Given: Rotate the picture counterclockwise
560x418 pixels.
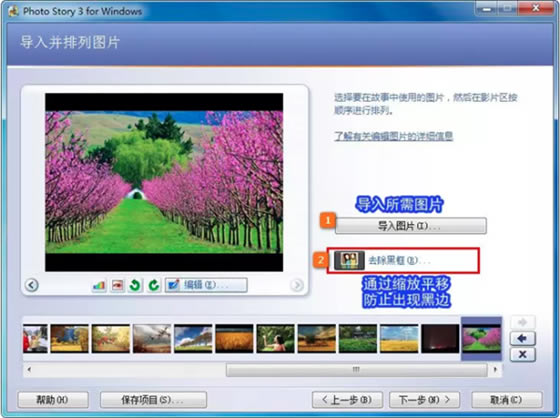Looking at the screenshot, I should point(135,285).
